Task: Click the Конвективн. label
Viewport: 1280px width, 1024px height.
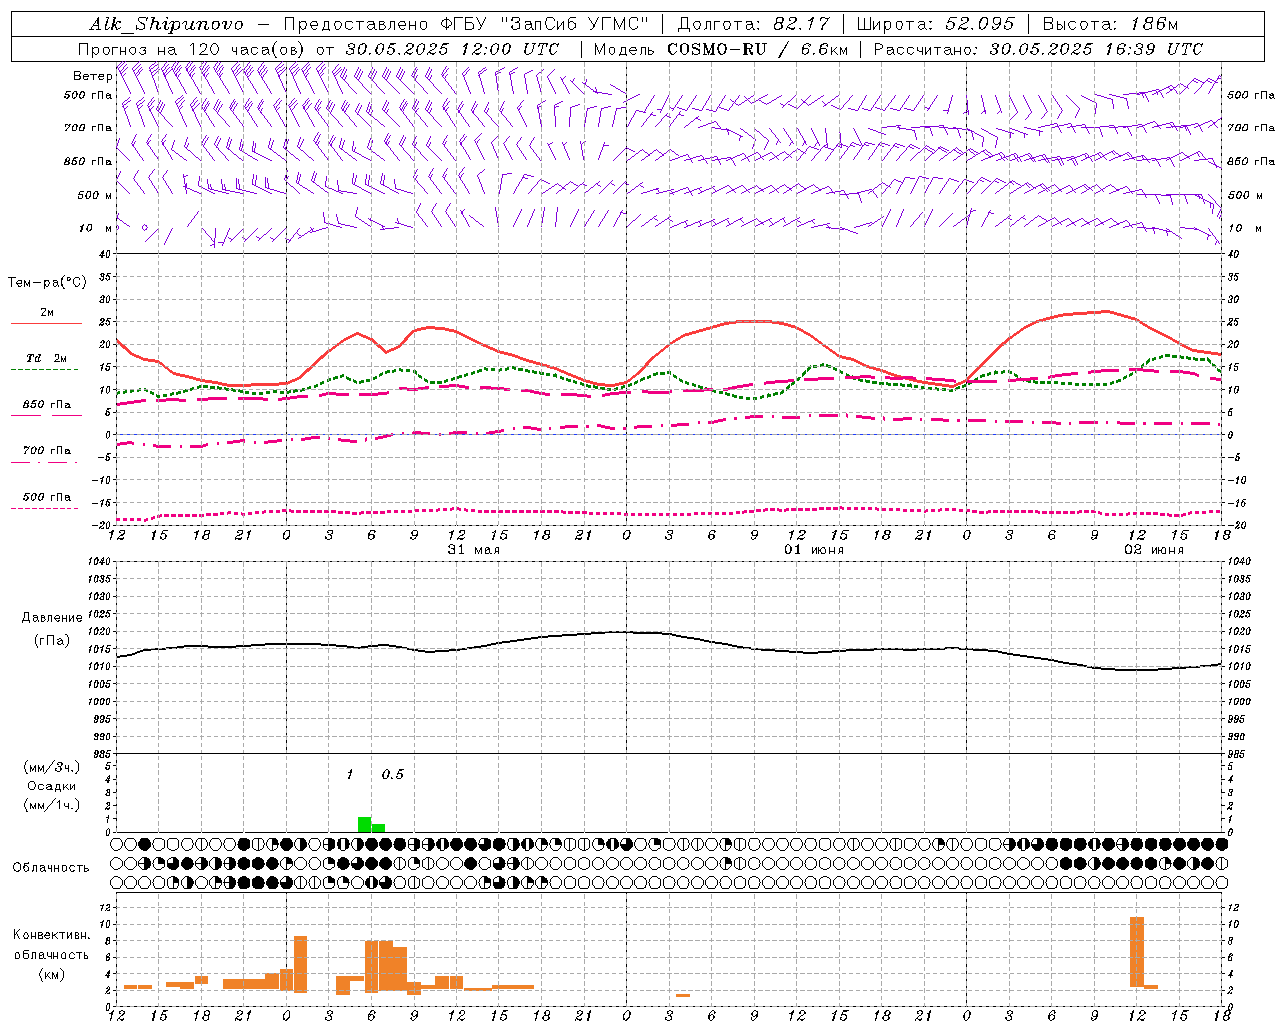Action: [51, 935]
